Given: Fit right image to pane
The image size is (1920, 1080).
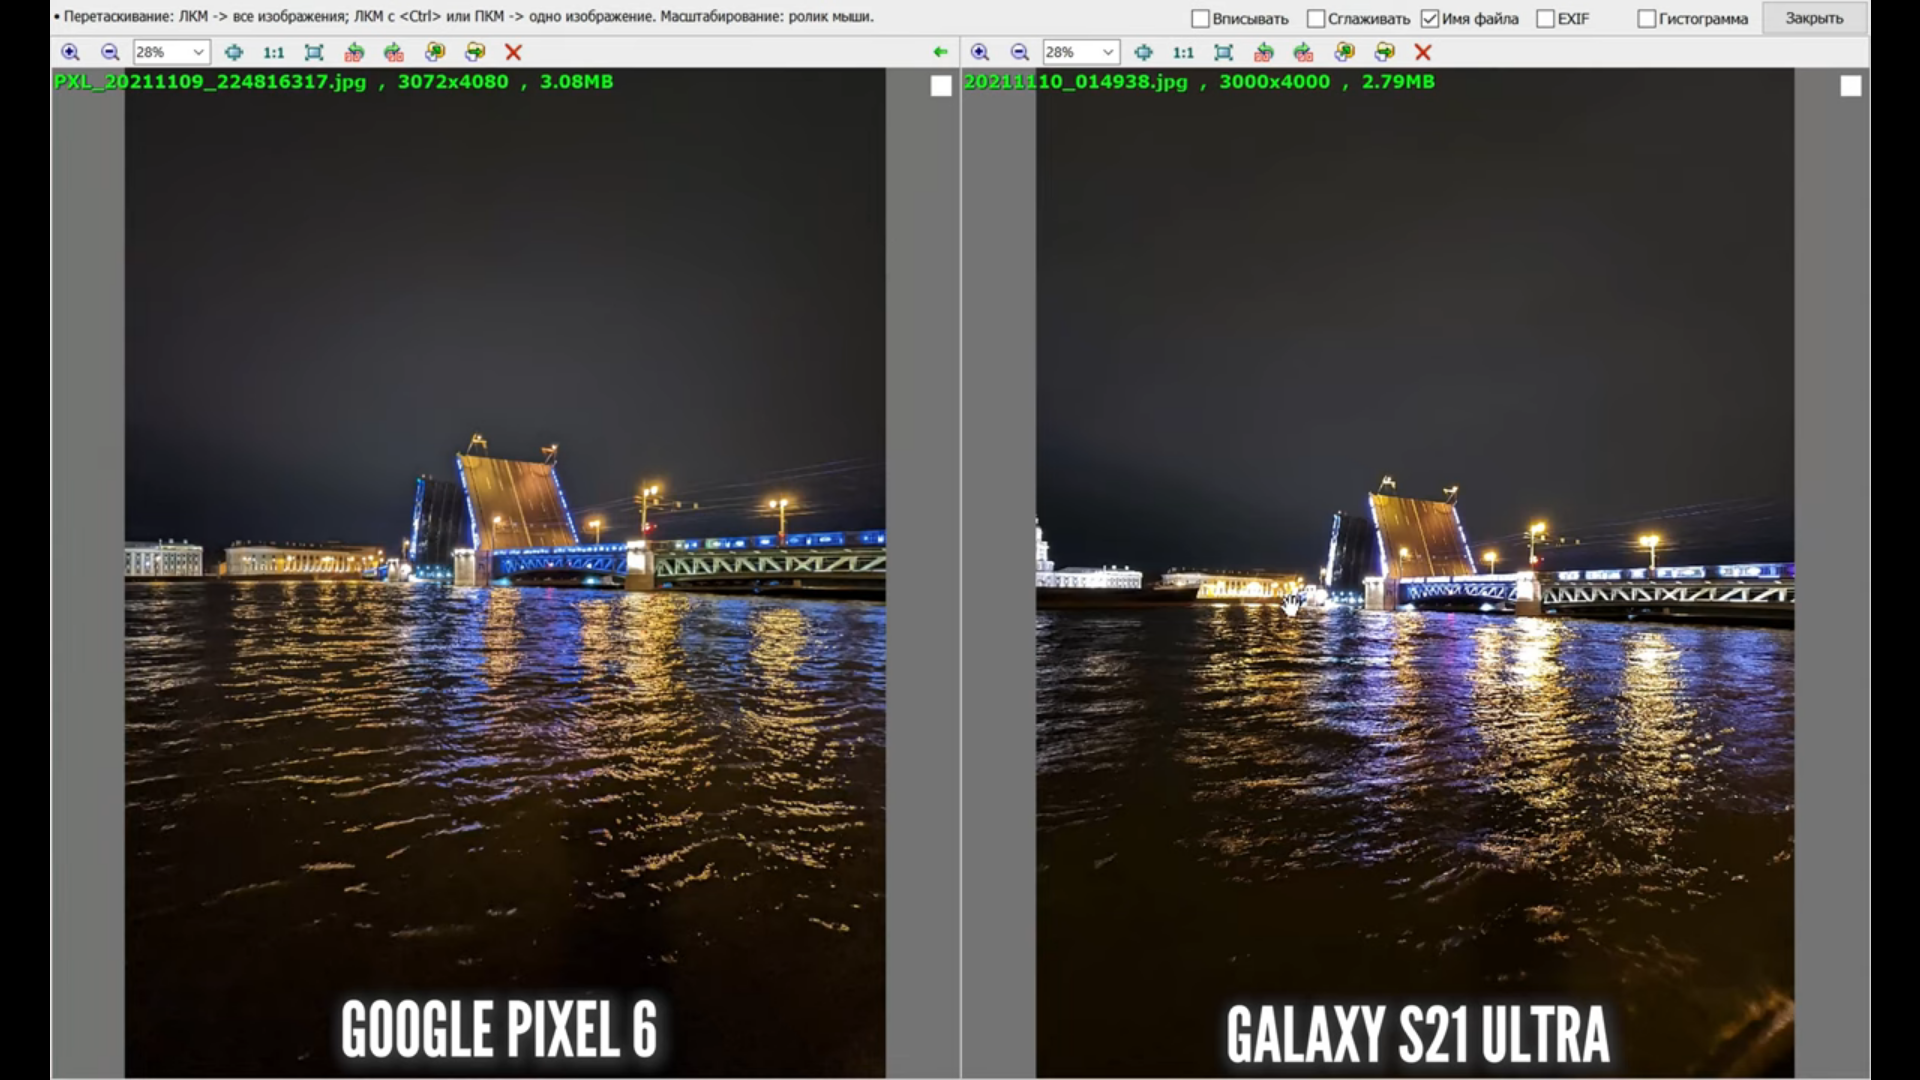Looking at the screenshot, I should [1224, 52].
